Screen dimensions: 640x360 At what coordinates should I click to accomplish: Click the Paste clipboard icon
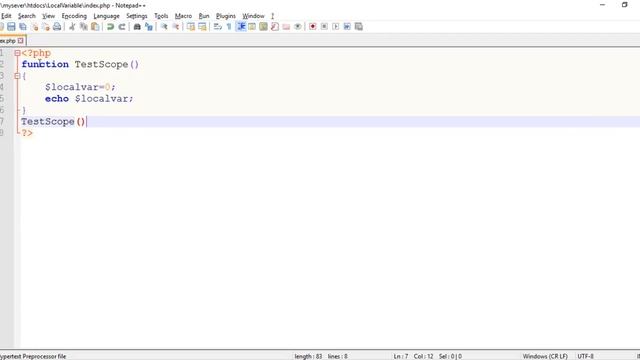click(x=95, y=27)
